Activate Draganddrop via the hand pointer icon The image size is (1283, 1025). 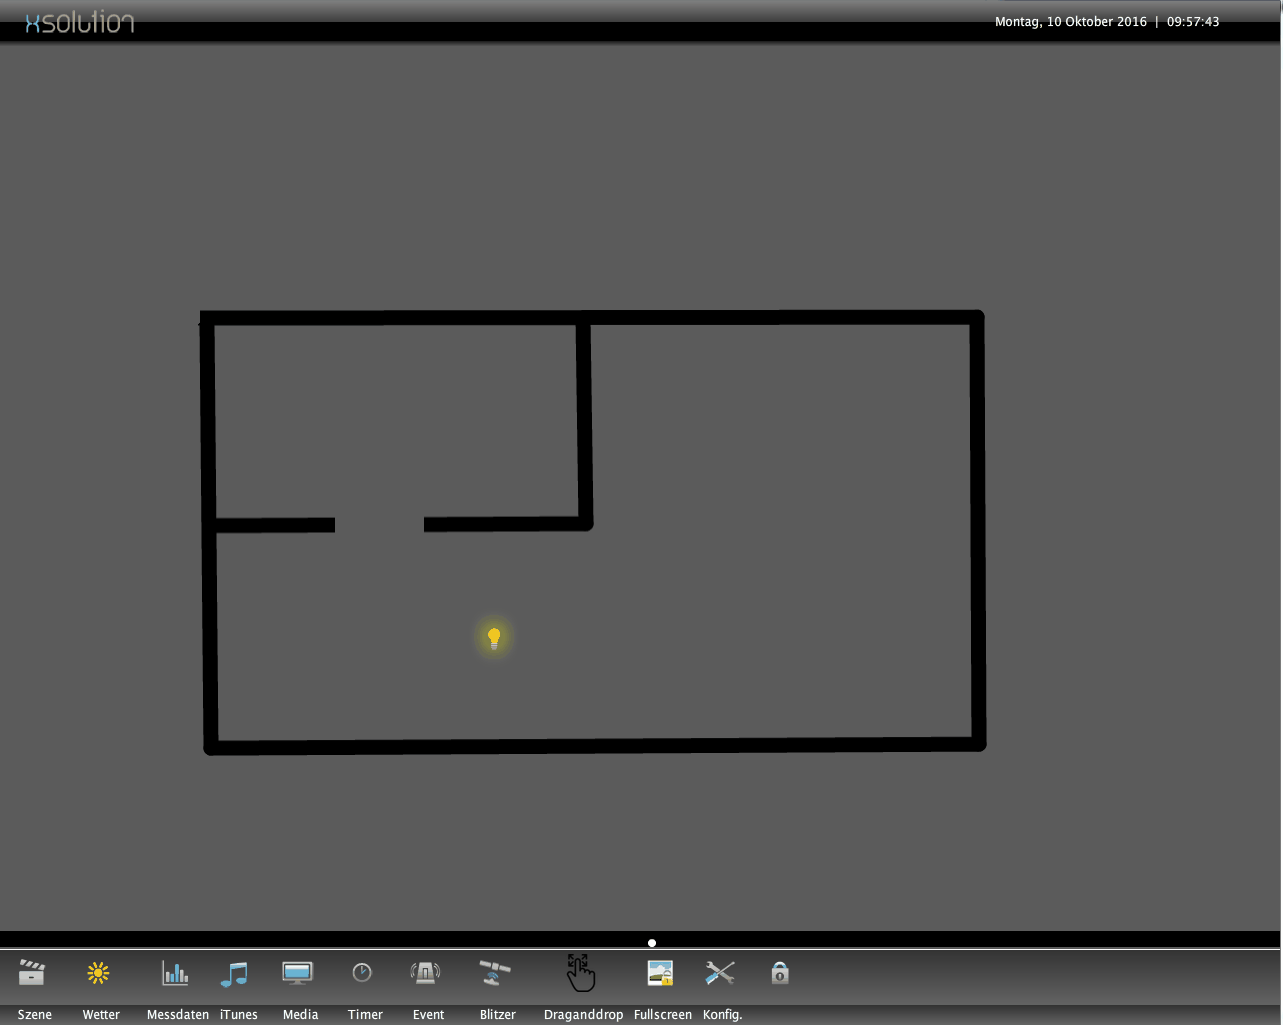coord(580,972)
